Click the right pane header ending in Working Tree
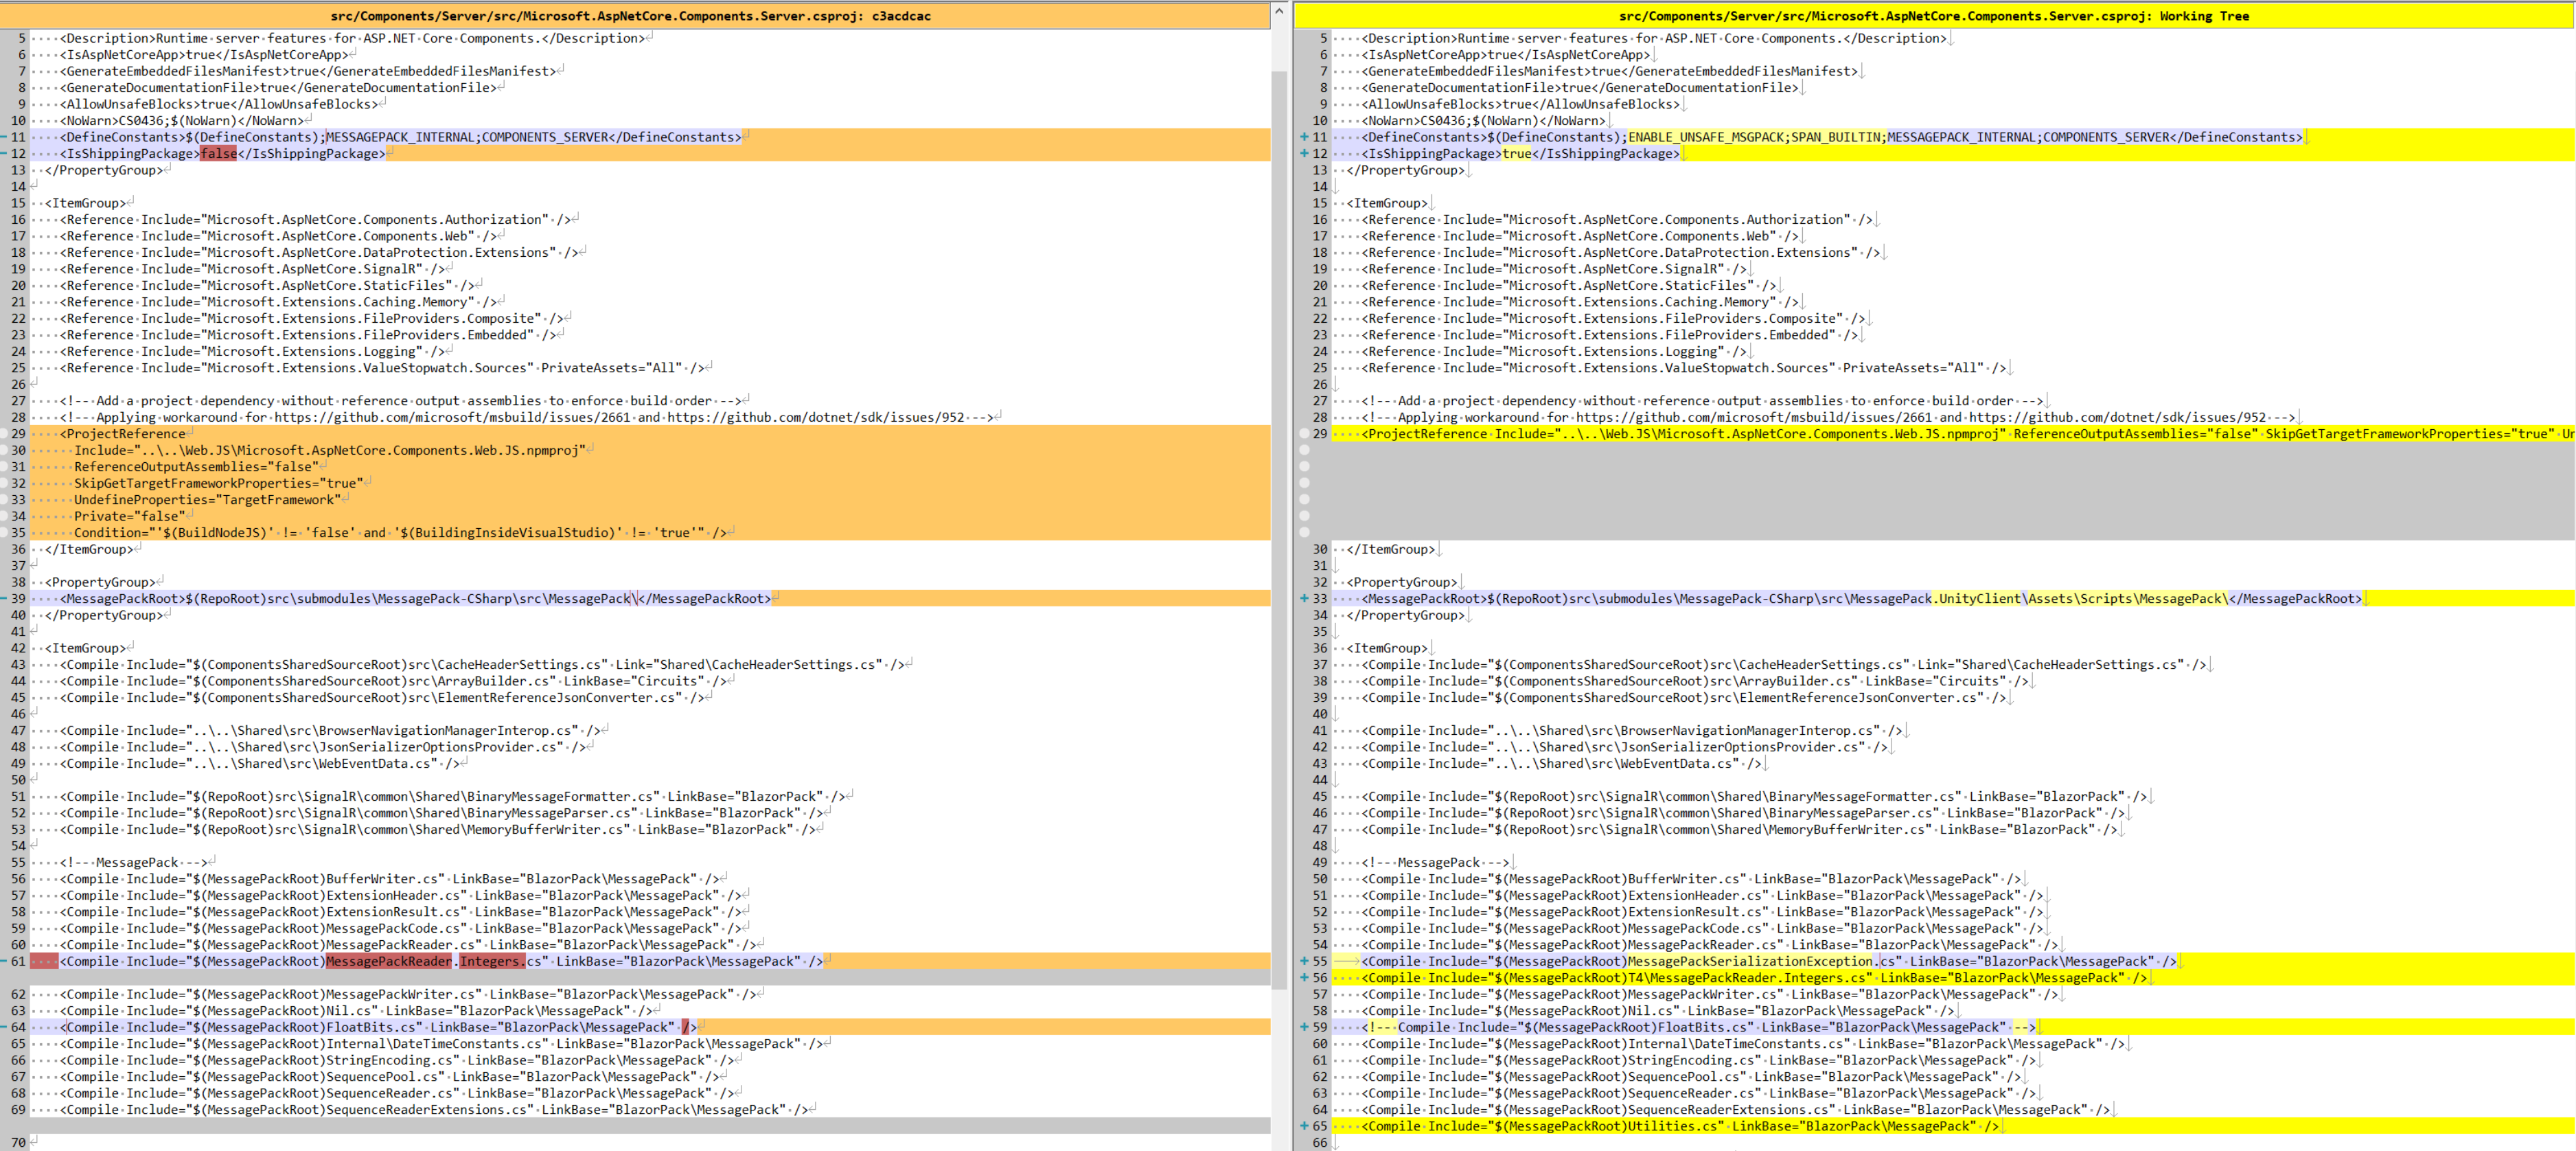This screenshot has width=2576, height=1151. pyautogui.click(x=1934, y=16)
